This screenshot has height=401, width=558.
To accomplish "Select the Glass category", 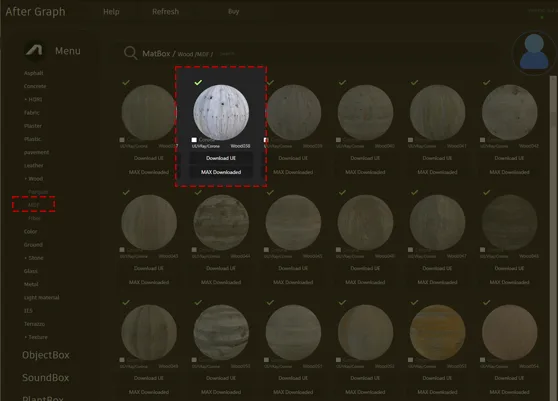I will (x=31, y=271).
